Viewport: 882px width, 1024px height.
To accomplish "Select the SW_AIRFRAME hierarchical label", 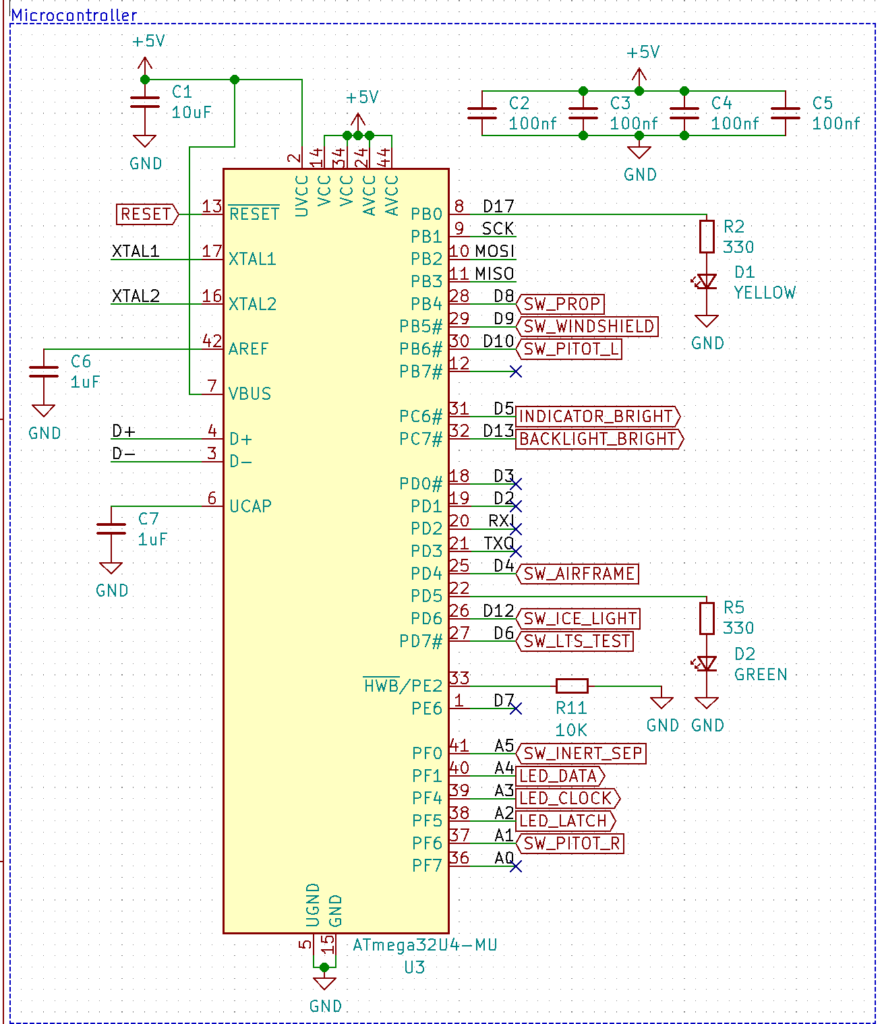I will click(x=580, y=574).
